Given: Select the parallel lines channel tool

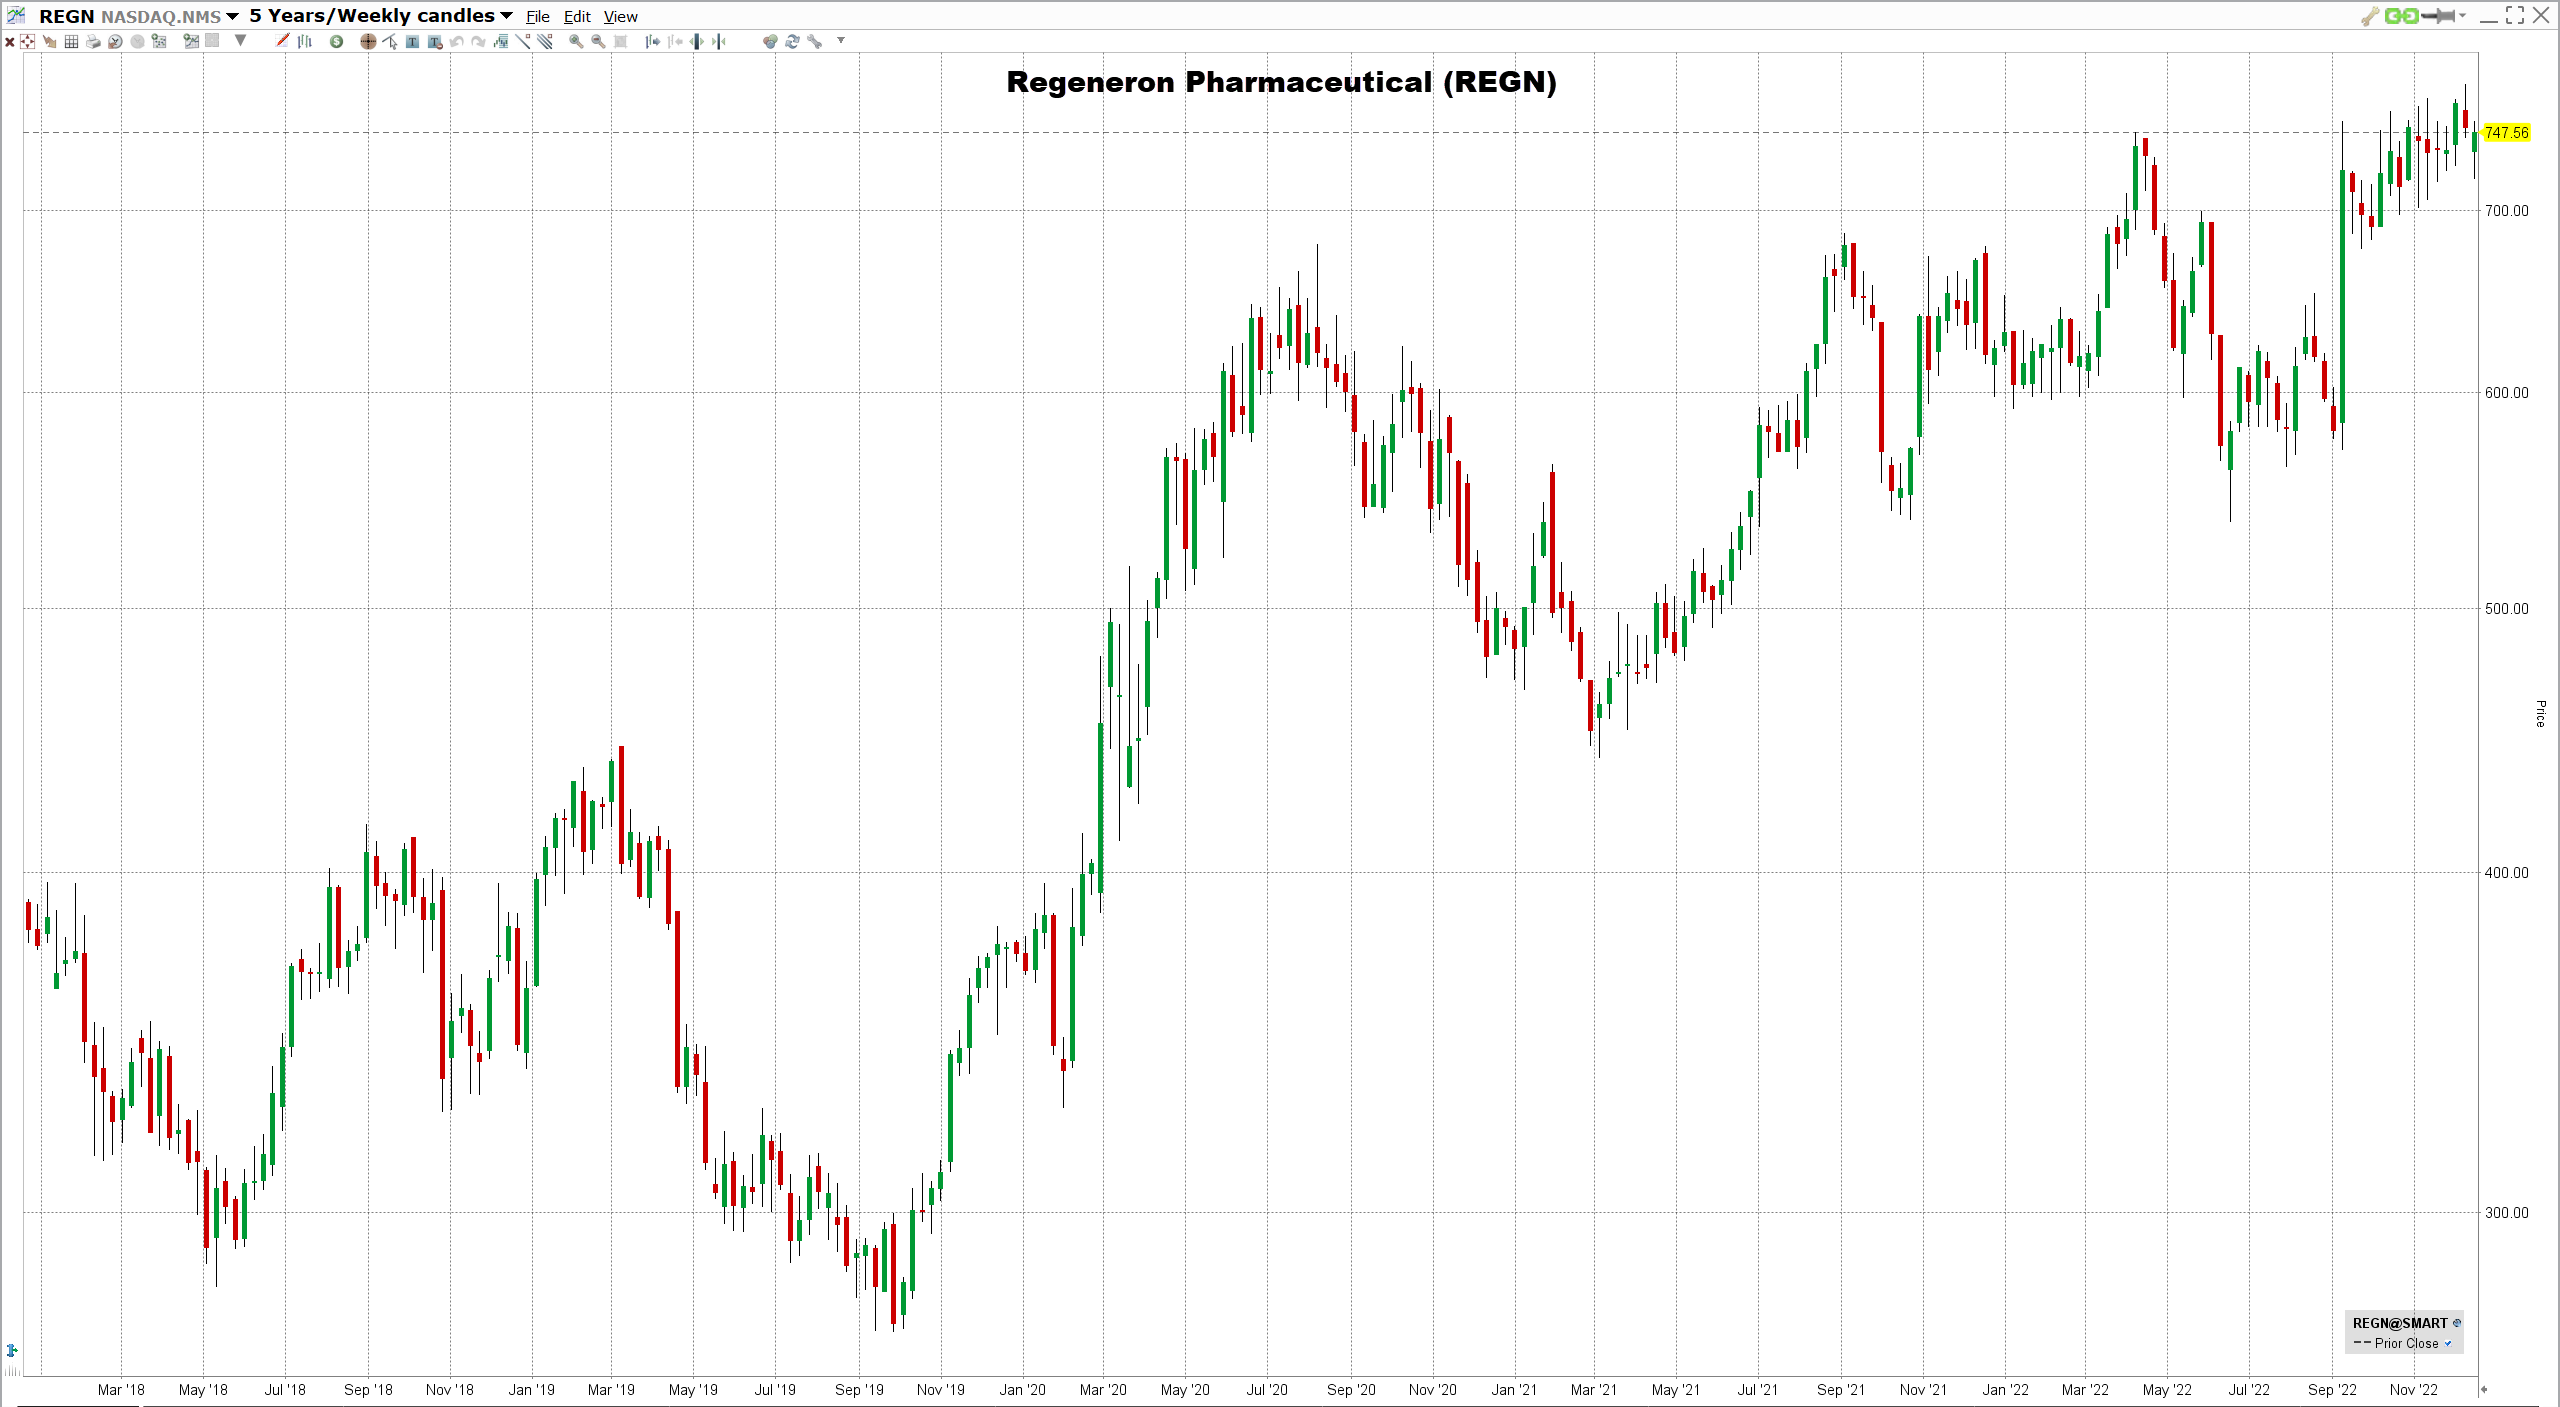Looking at the screenshot, I should pos(544,41).
